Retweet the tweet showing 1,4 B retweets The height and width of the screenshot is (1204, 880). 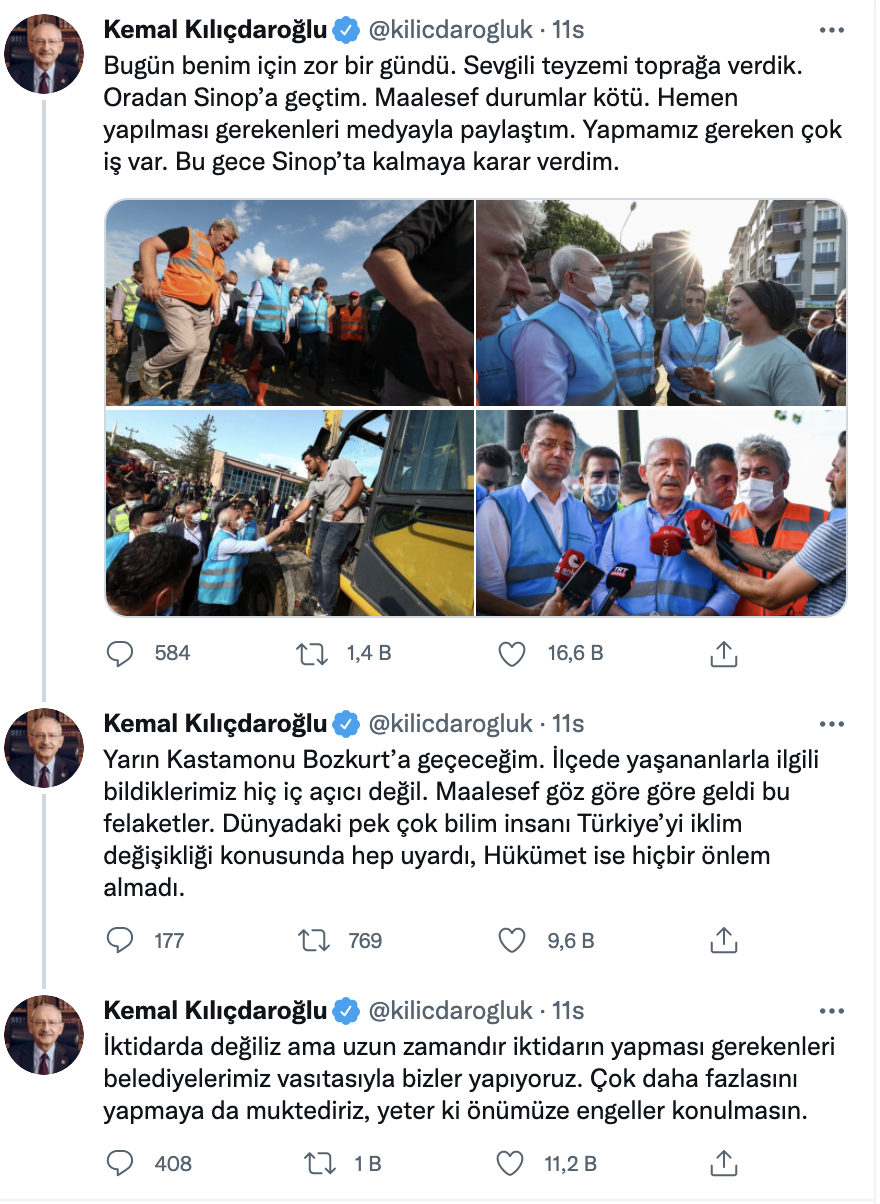tap(312, 653)
